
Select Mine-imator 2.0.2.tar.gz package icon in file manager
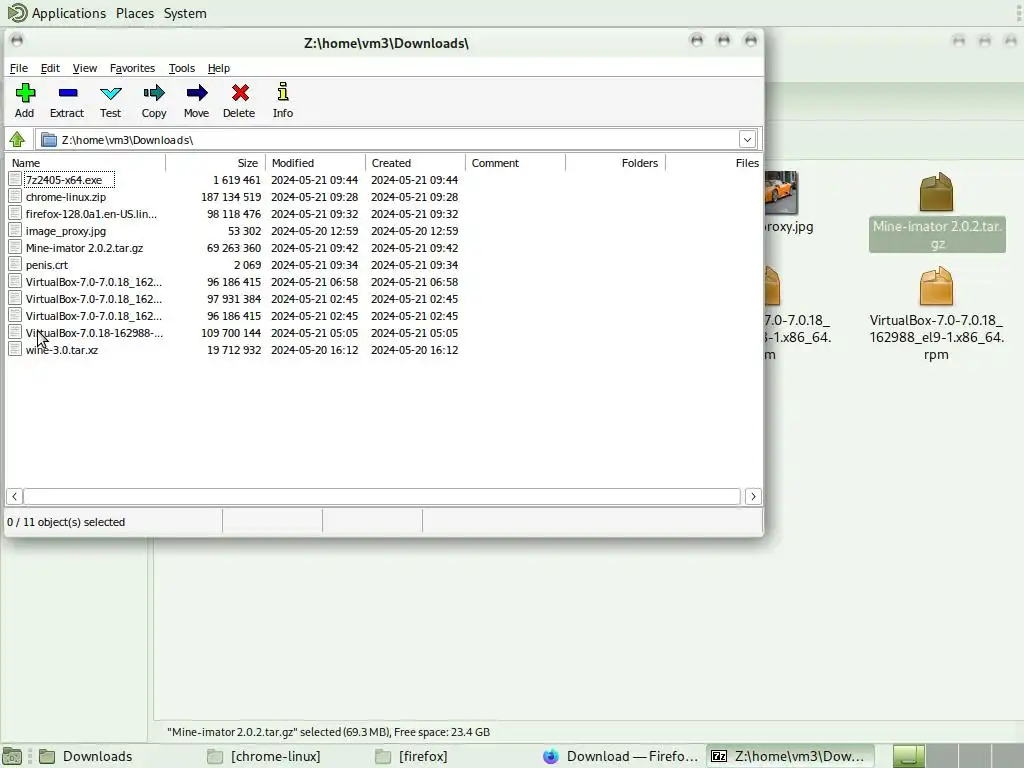pyautogui.click(x=936, y=192)
